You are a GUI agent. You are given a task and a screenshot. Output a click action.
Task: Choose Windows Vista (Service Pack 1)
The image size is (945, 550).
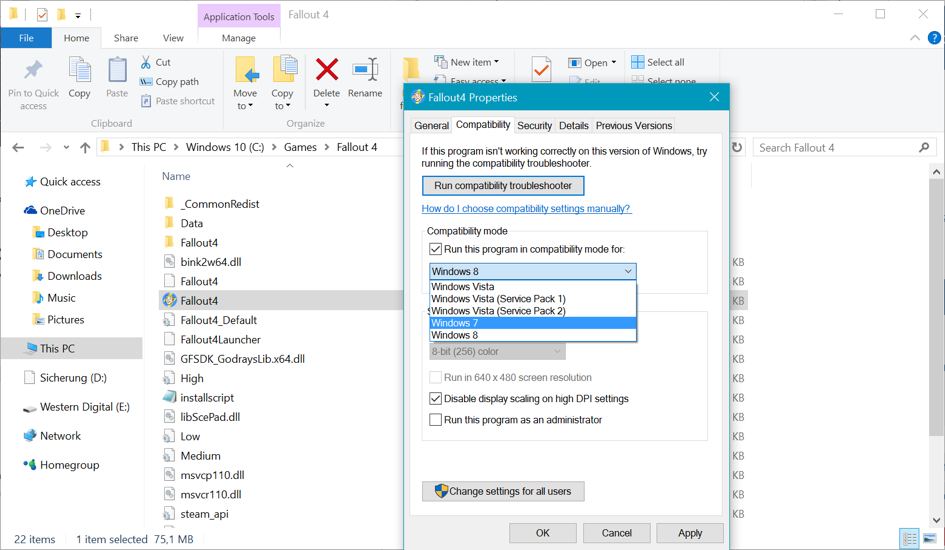click(533, 299)
